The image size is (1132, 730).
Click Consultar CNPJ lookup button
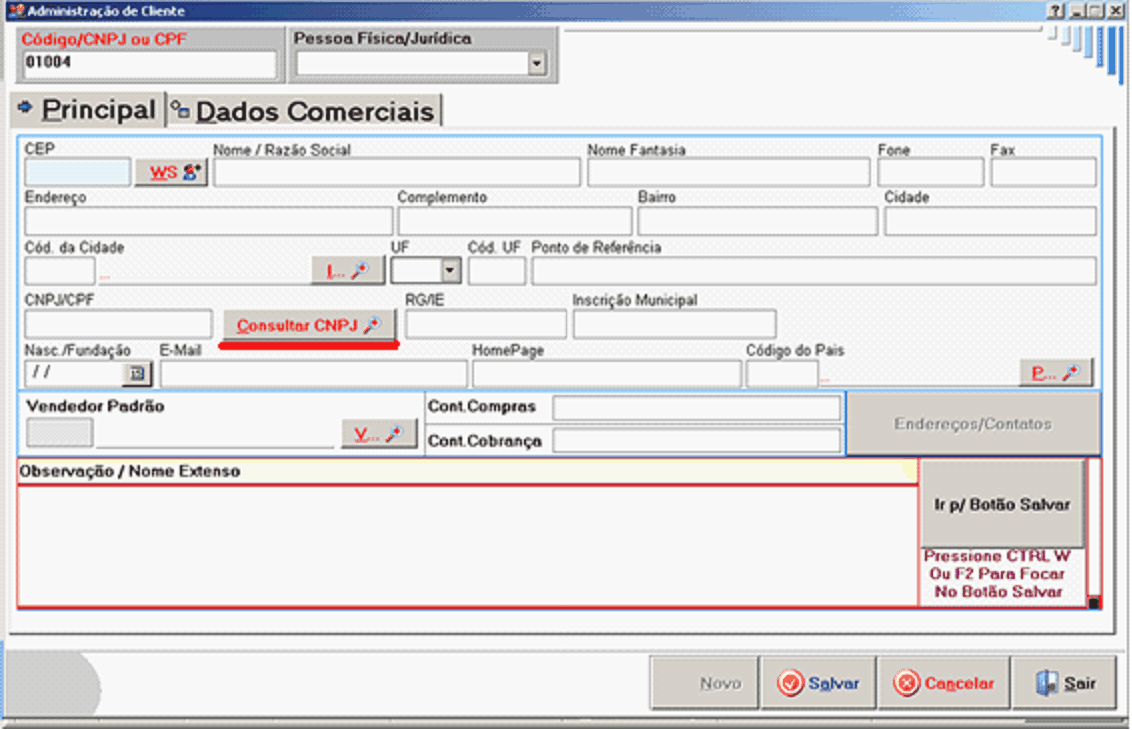tap(309, 325)
